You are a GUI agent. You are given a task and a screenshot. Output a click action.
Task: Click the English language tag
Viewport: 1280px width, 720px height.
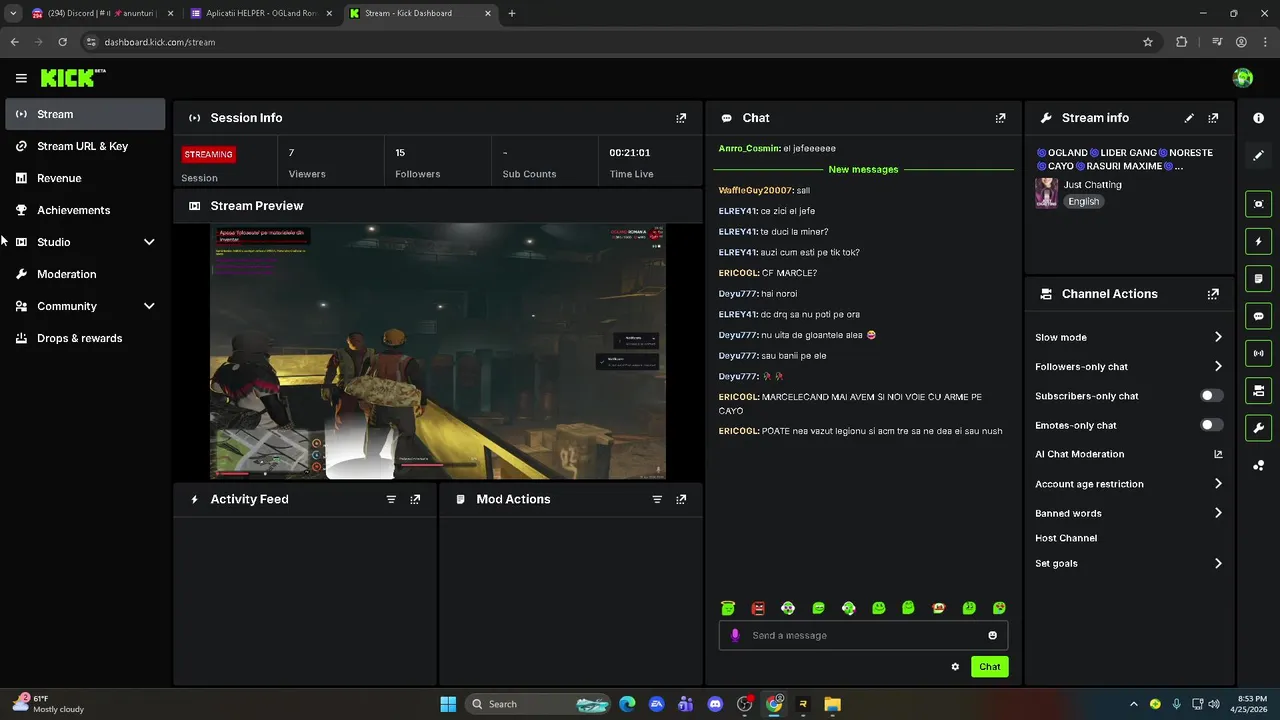coord(1083,201)
